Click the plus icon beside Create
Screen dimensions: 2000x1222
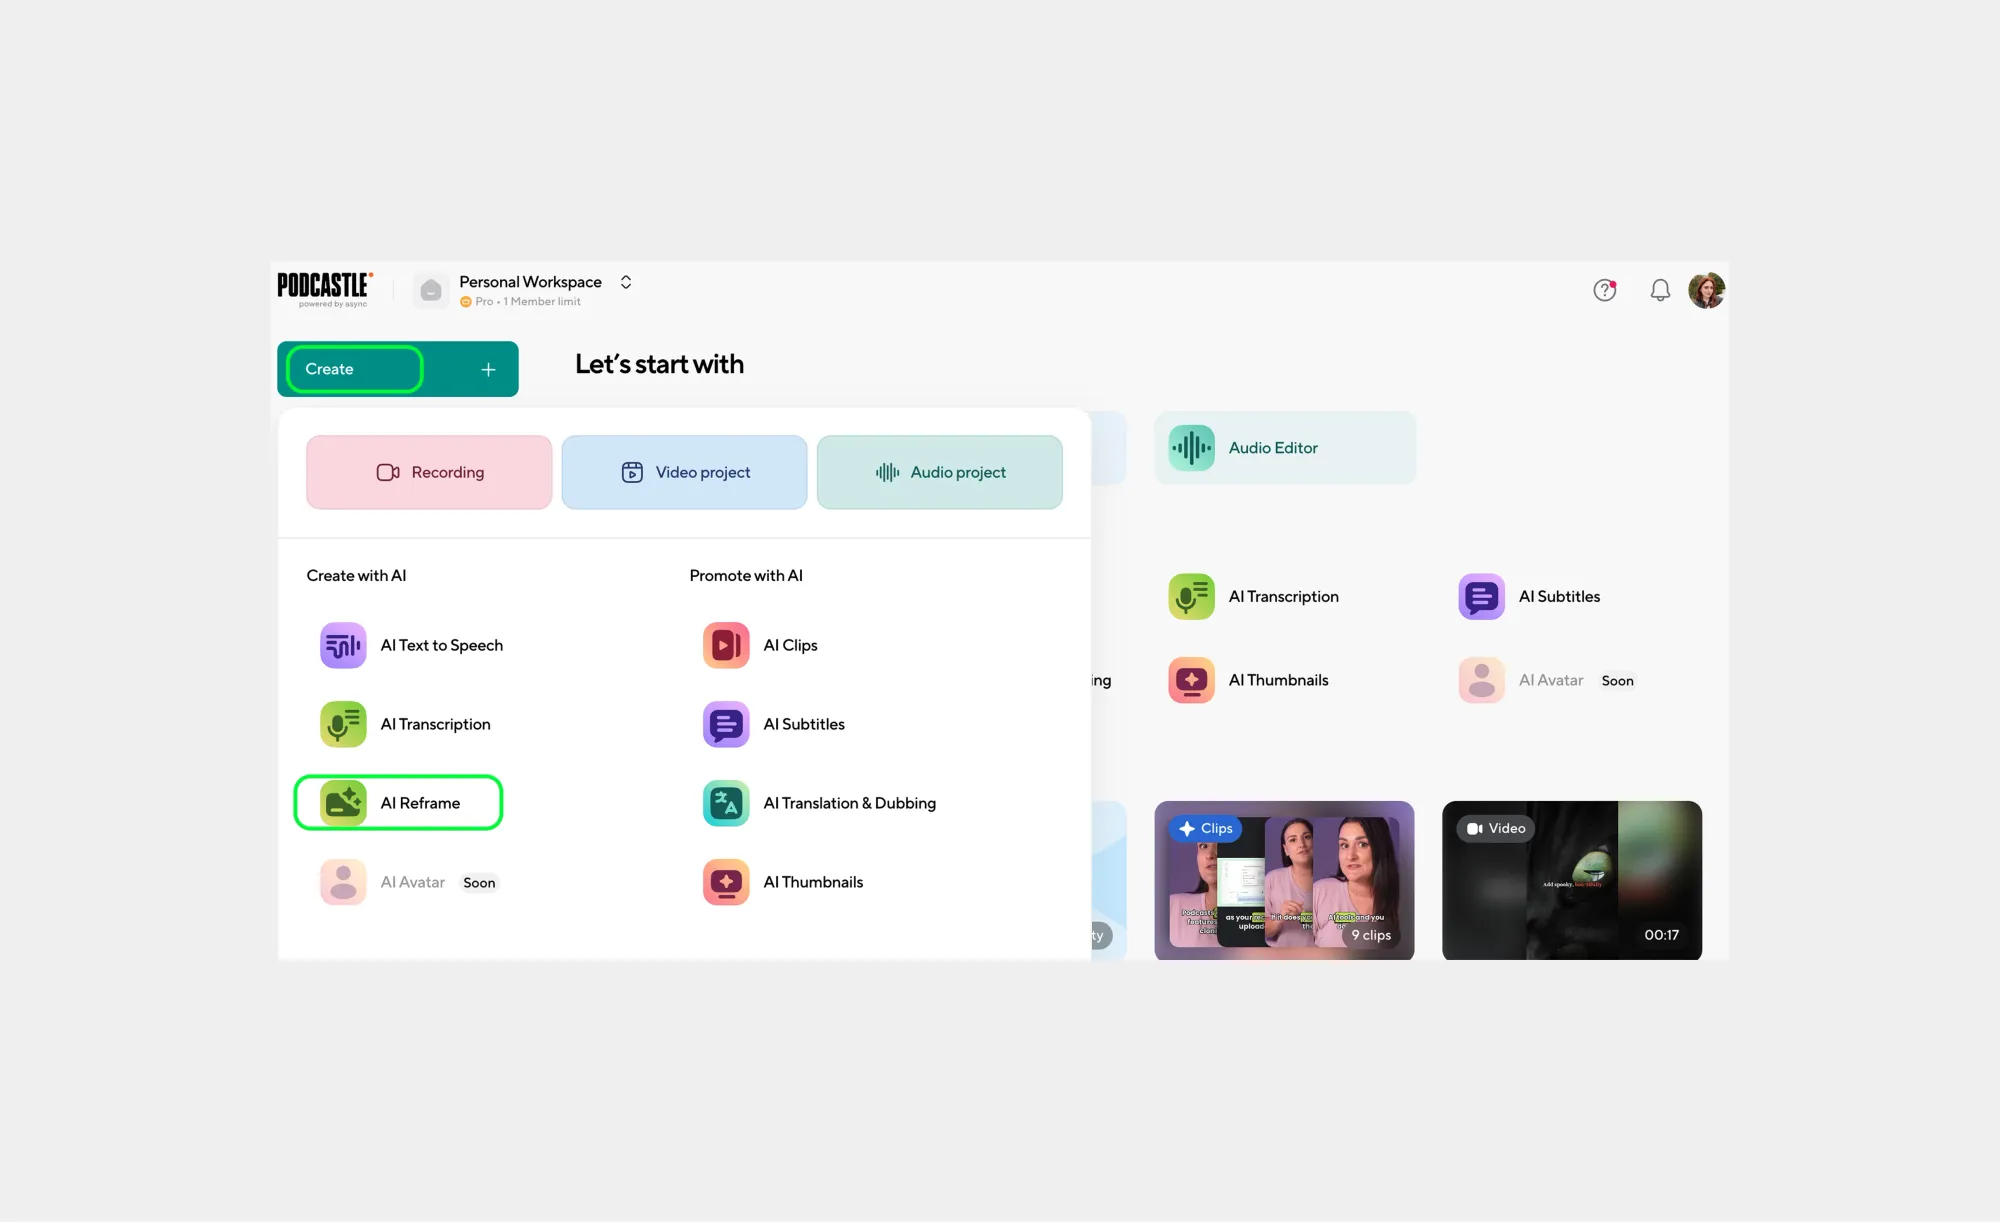[x=488, y=369]
